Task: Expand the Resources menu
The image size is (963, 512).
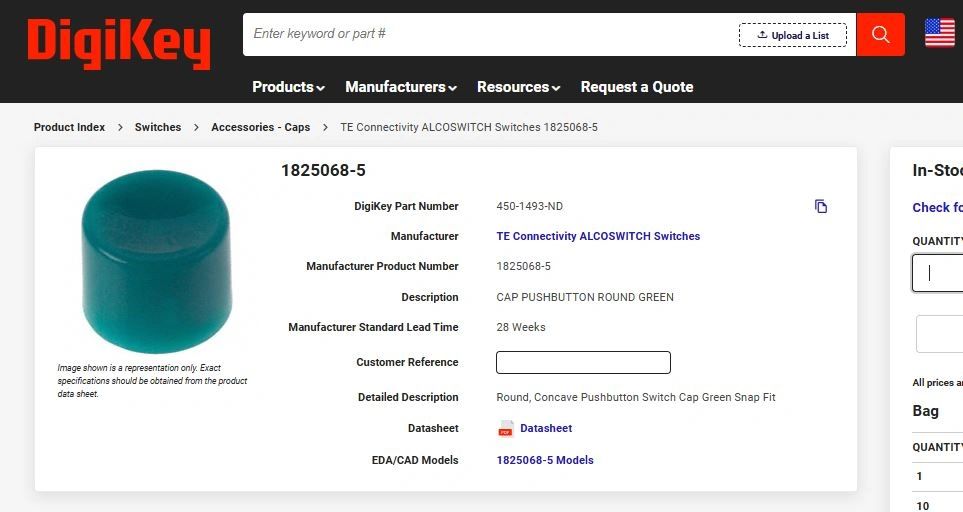Action: (x=518, y=87)
